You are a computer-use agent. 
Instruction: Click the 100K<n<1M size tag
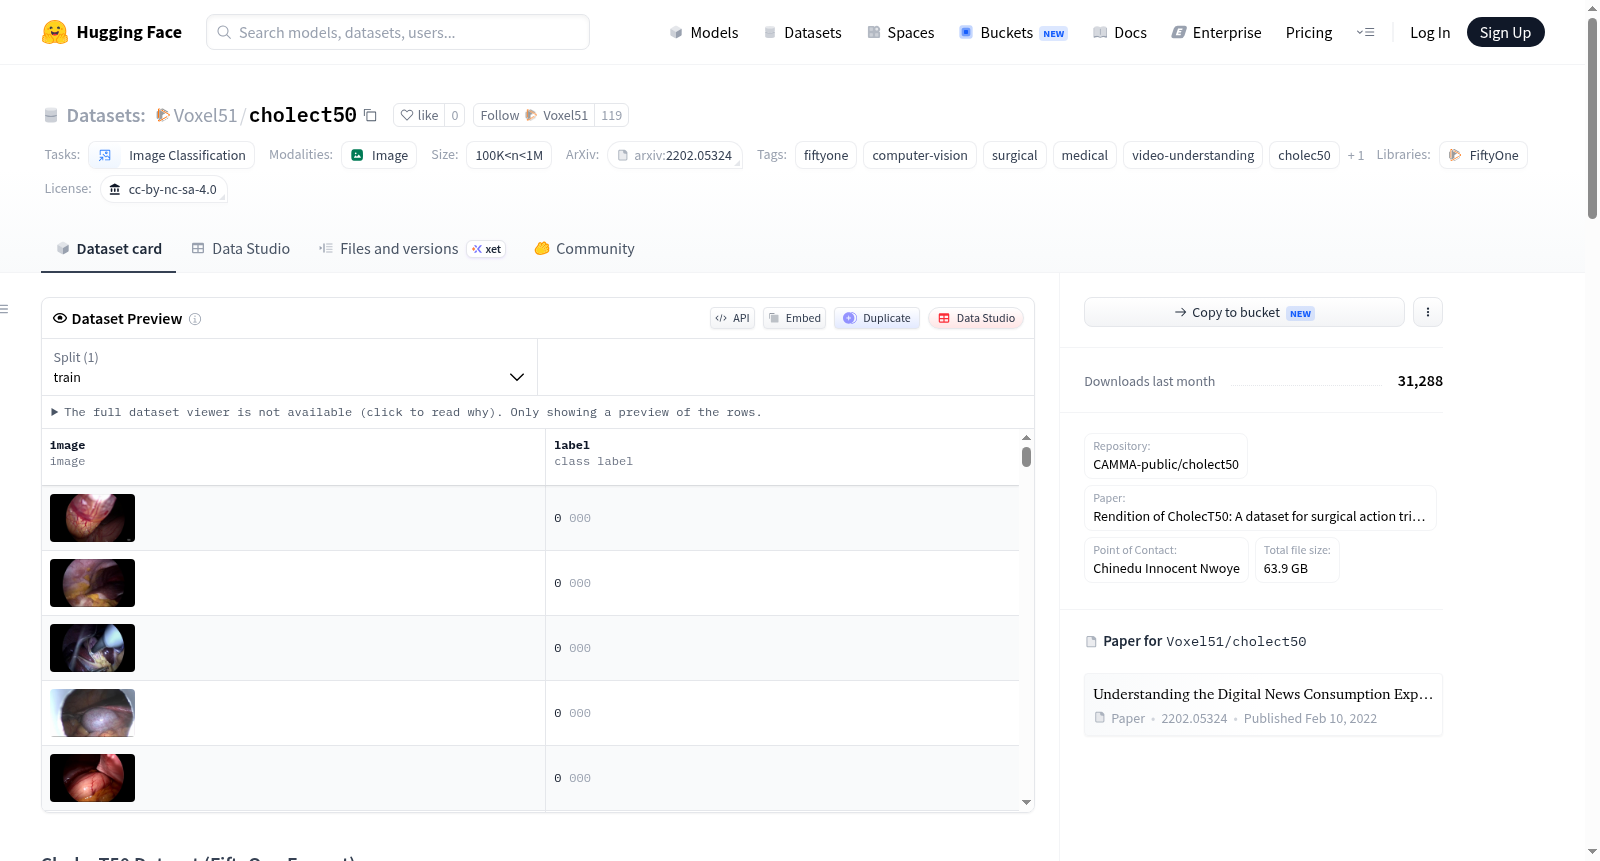pos(509,155)
